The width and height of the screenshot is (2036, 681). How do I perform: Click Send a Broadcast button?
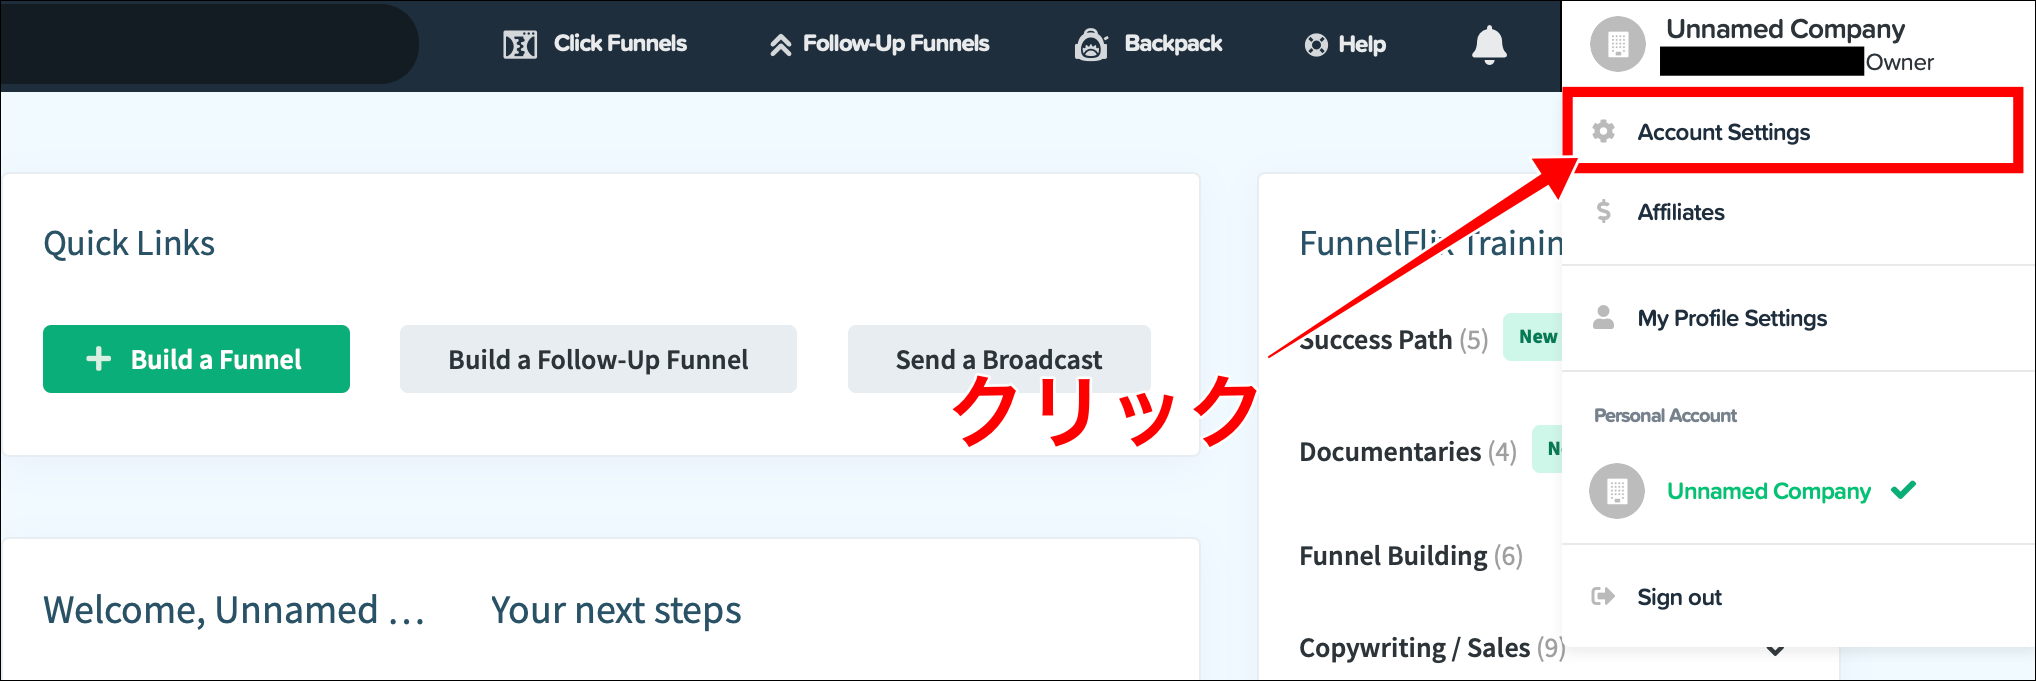(999, 359)
